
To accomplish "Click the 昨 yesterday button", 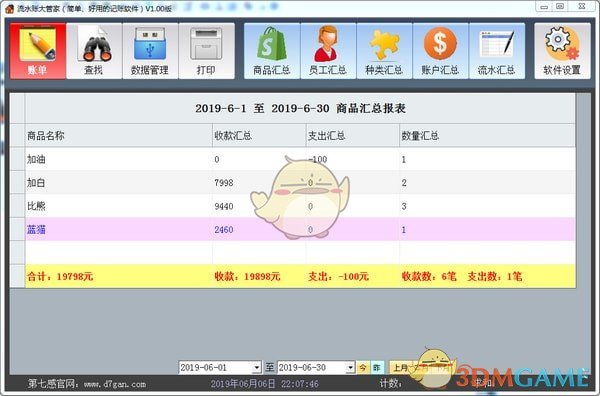I will click(x=377, y=368).
